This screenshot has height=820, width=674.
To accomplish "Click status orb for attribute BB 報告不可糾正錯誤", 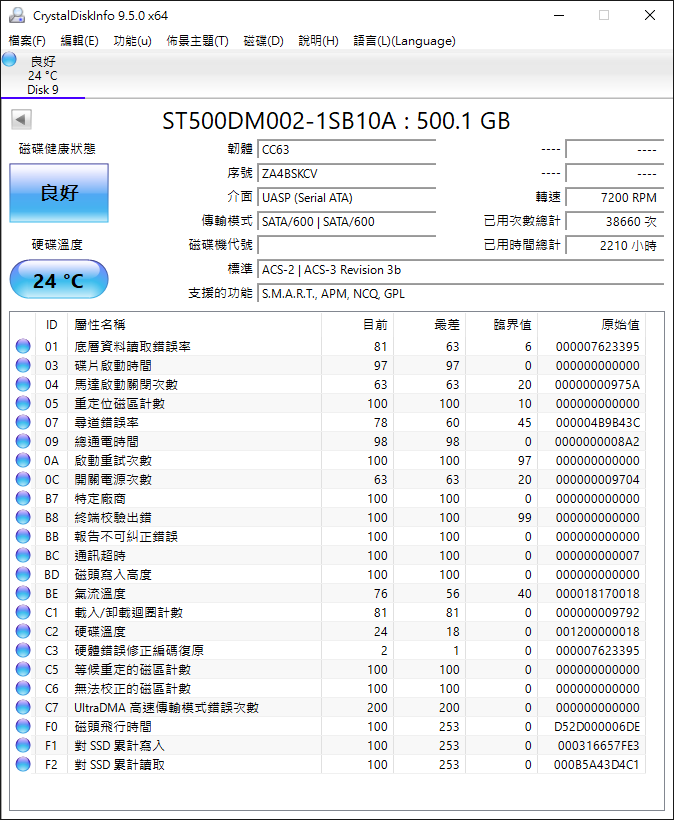I will pyautogui.click(x=23, y=536).
